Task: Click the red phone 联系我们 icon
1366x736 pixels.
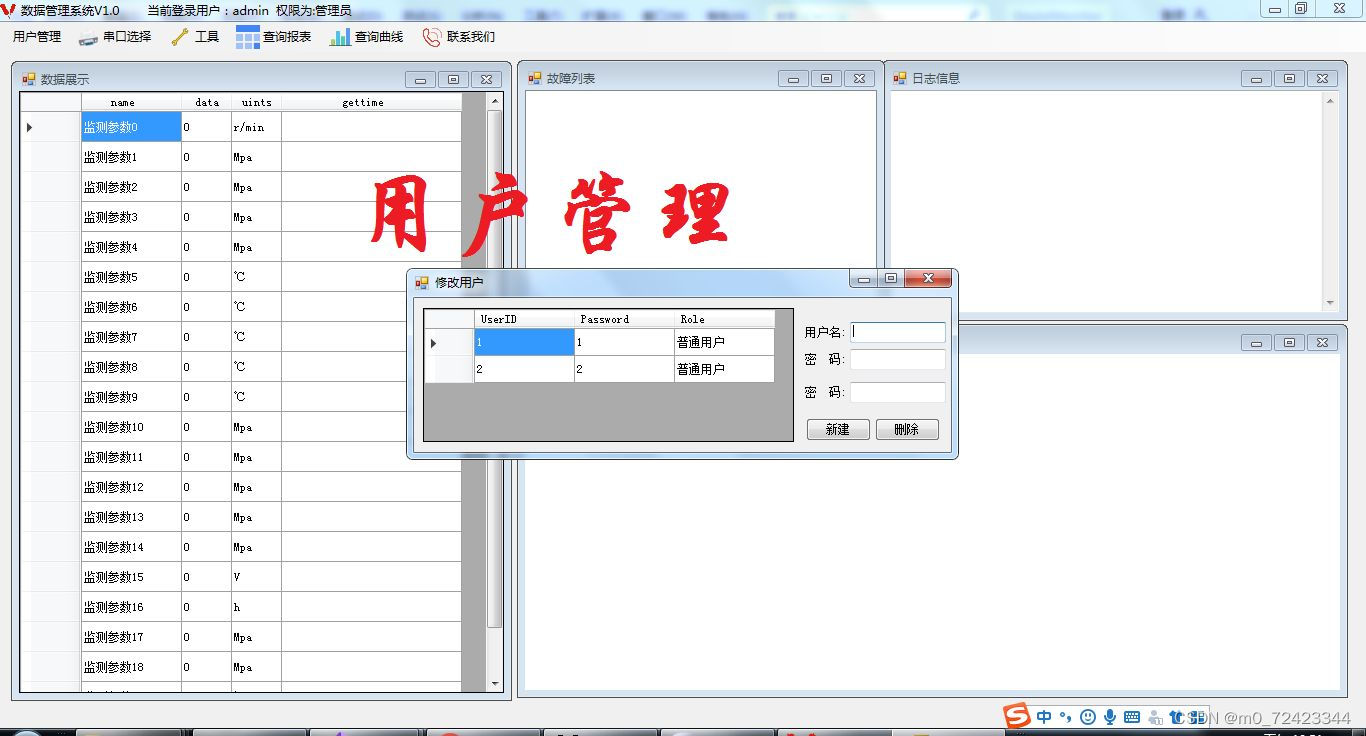Action: [x=430, y=36]
